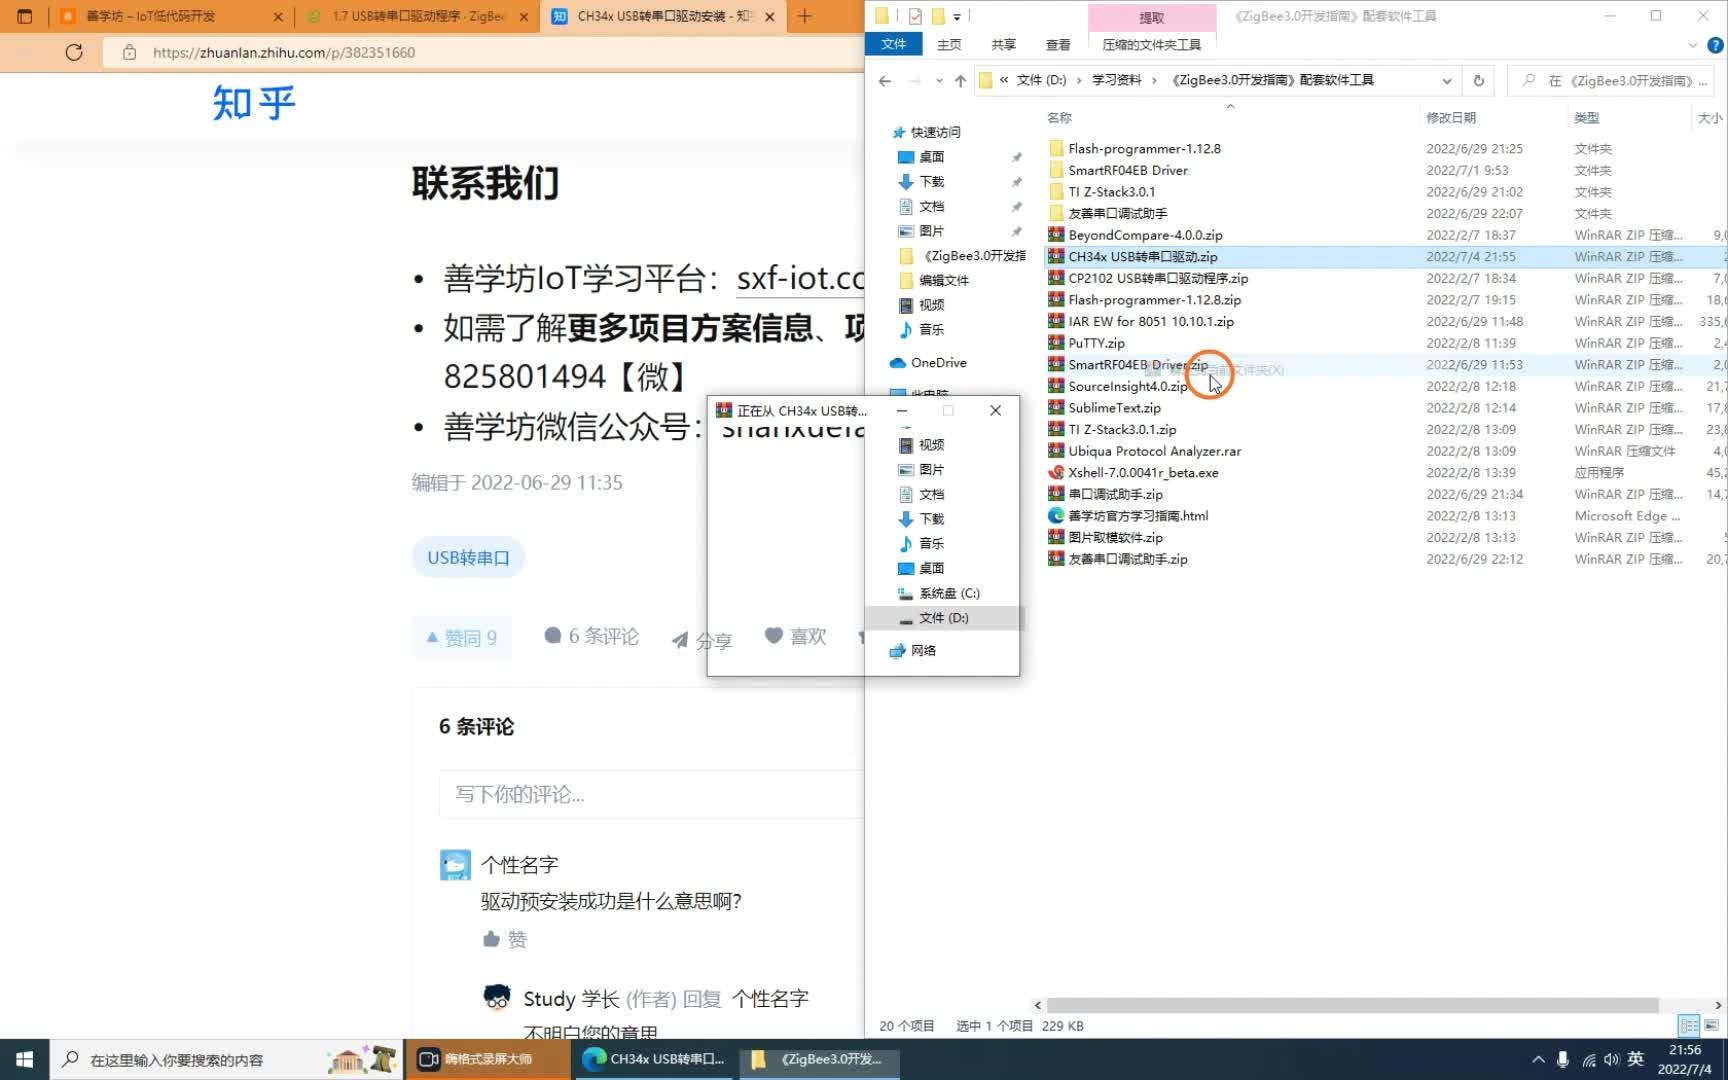Click the up-one-level arrow in Explorer
This screenshot has height=1080, width=1728.
(960, 80)
